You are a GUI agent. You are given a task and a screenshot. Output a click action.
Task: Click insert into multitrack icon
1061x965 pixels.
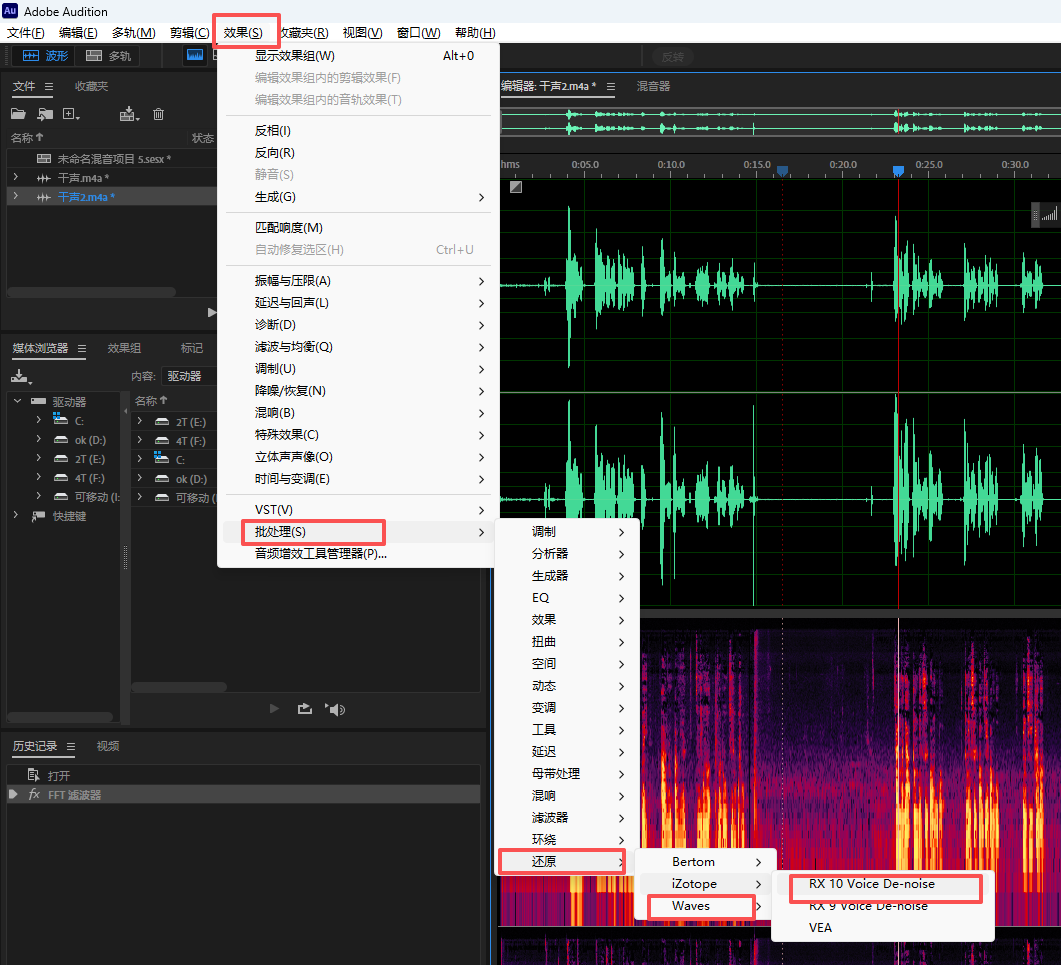tap(129, 114)
